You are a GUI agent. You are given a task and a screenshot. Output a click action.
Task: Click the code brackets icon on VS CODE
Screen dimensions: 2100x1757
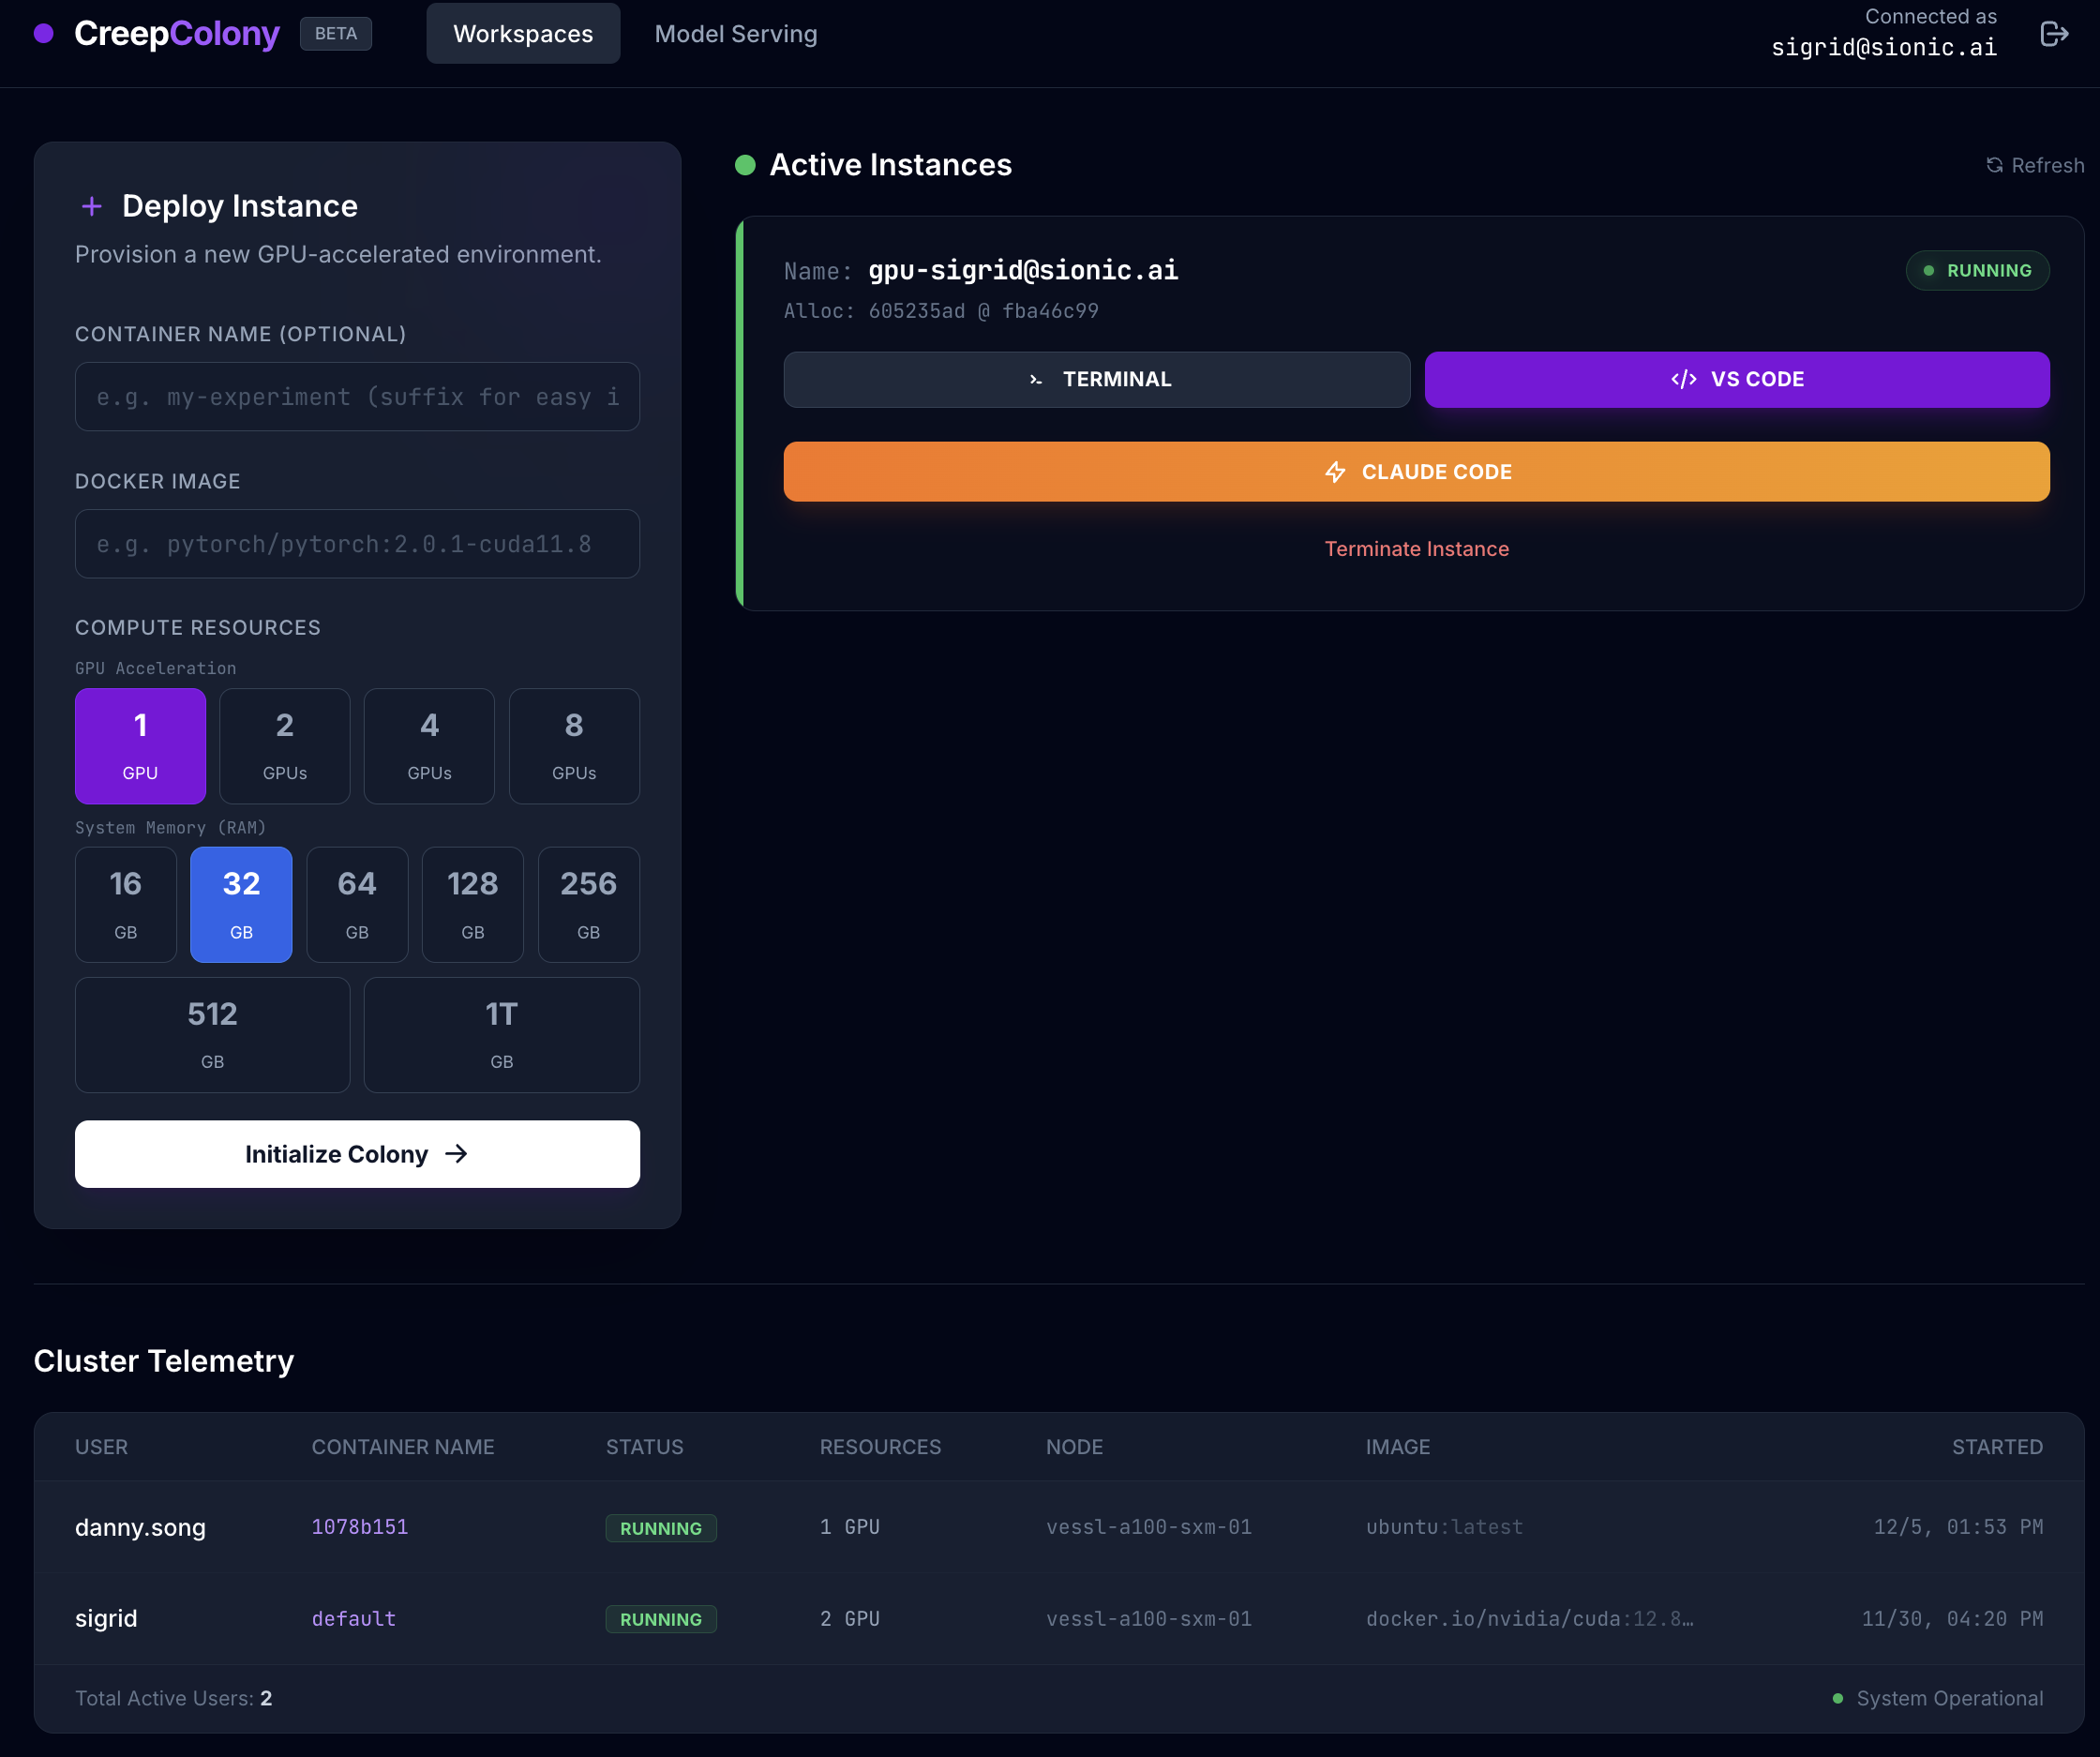point(1683,380)
